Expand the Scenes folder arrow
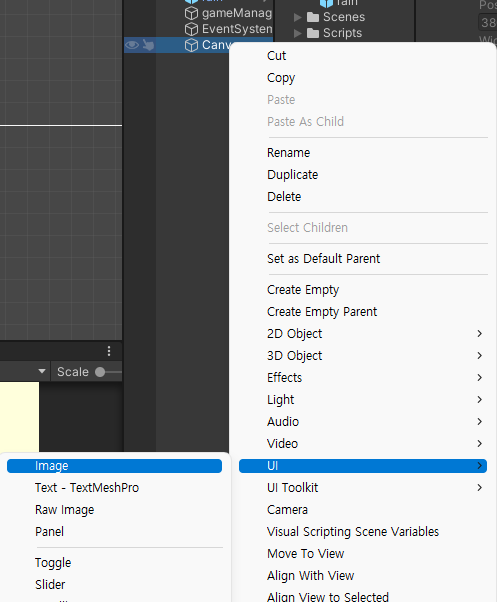The height and width of the screenshot is (602, 497). [297, 17]
